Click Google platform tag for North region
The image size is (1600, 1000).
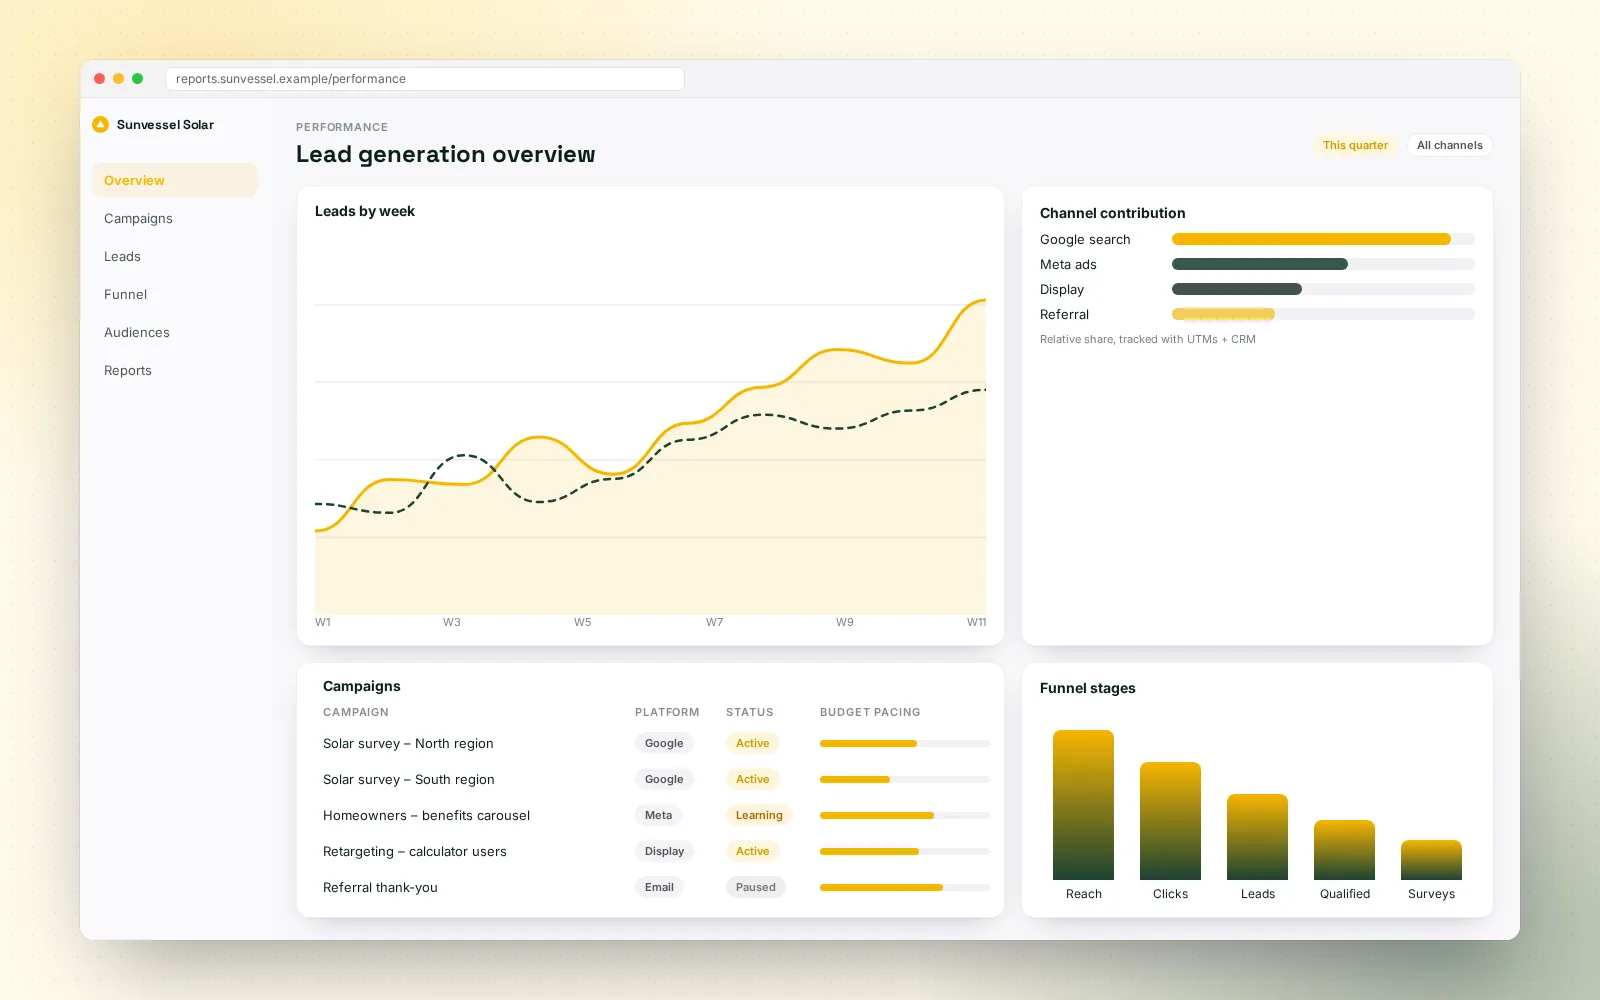664,743
